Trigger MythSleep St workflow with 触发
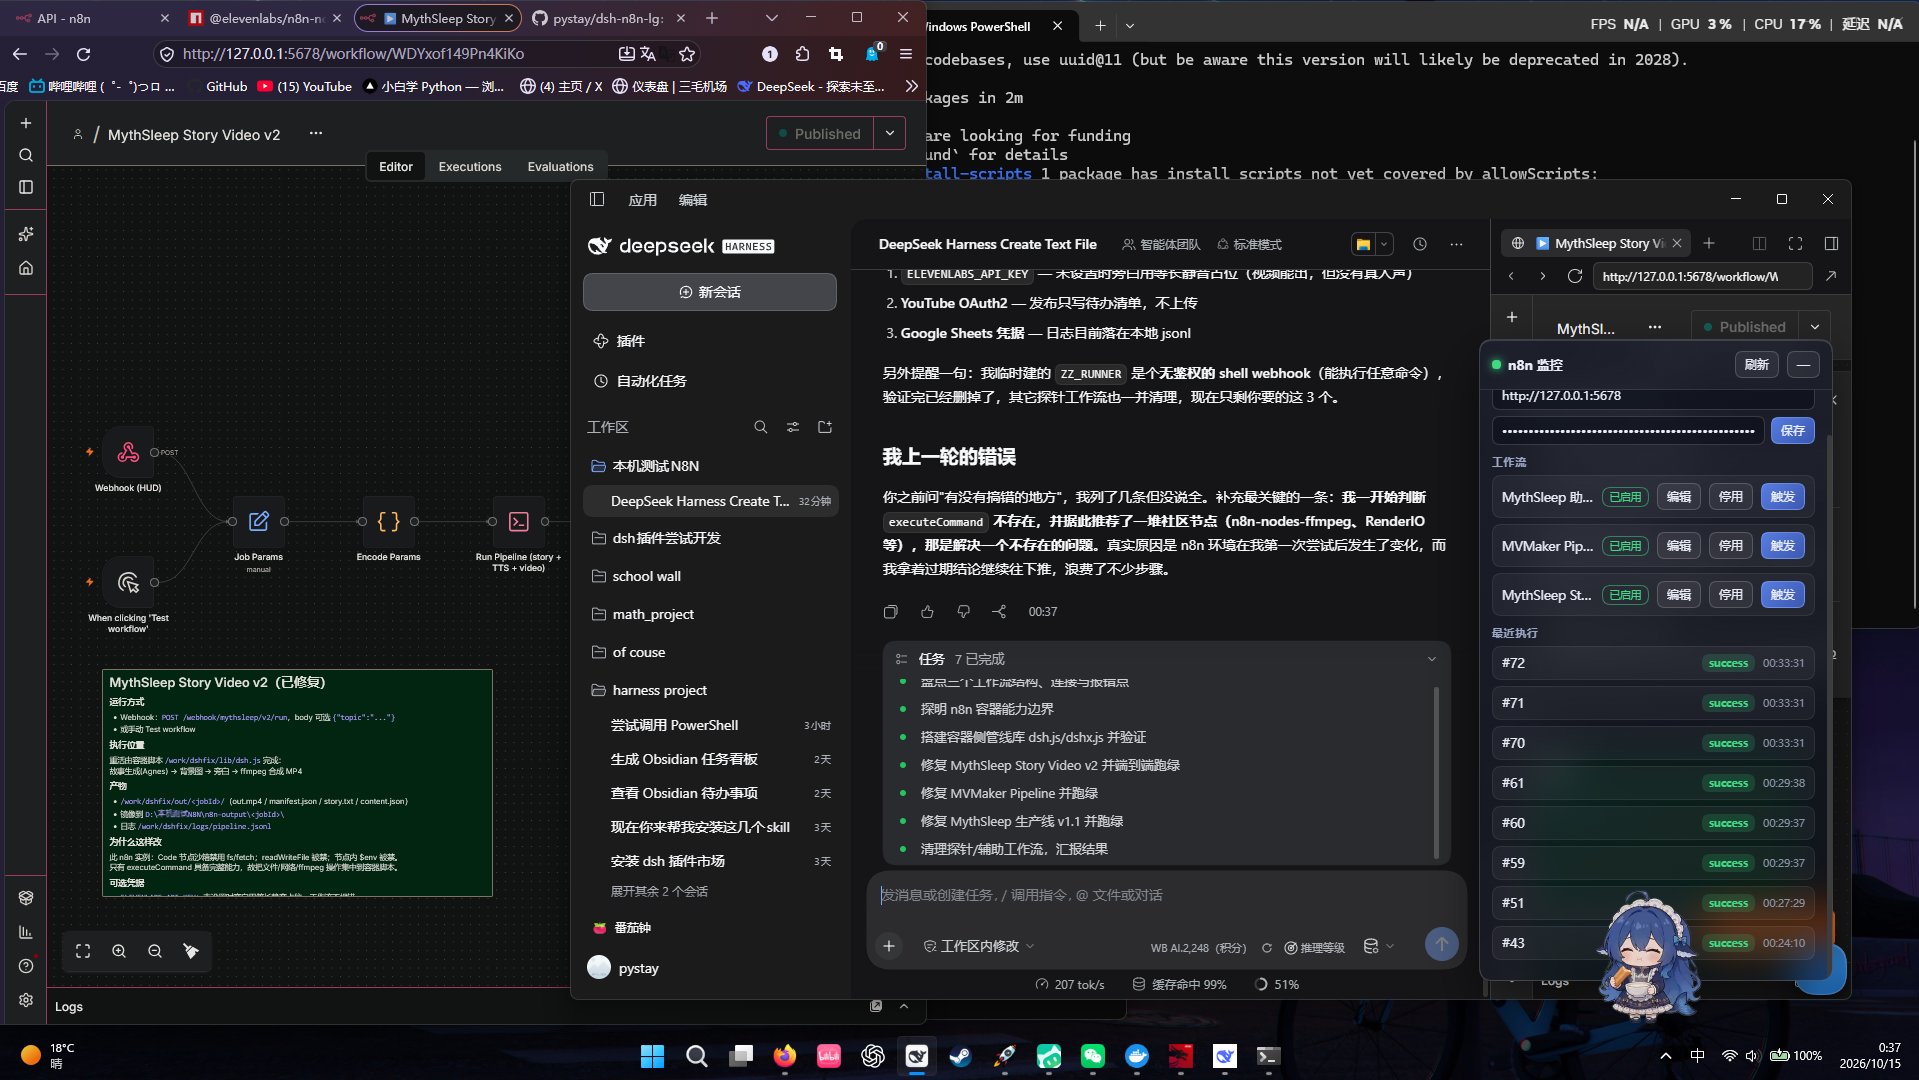Screen dimensions: 1919x1080 pyautogui.click(x=1782, y=595)
